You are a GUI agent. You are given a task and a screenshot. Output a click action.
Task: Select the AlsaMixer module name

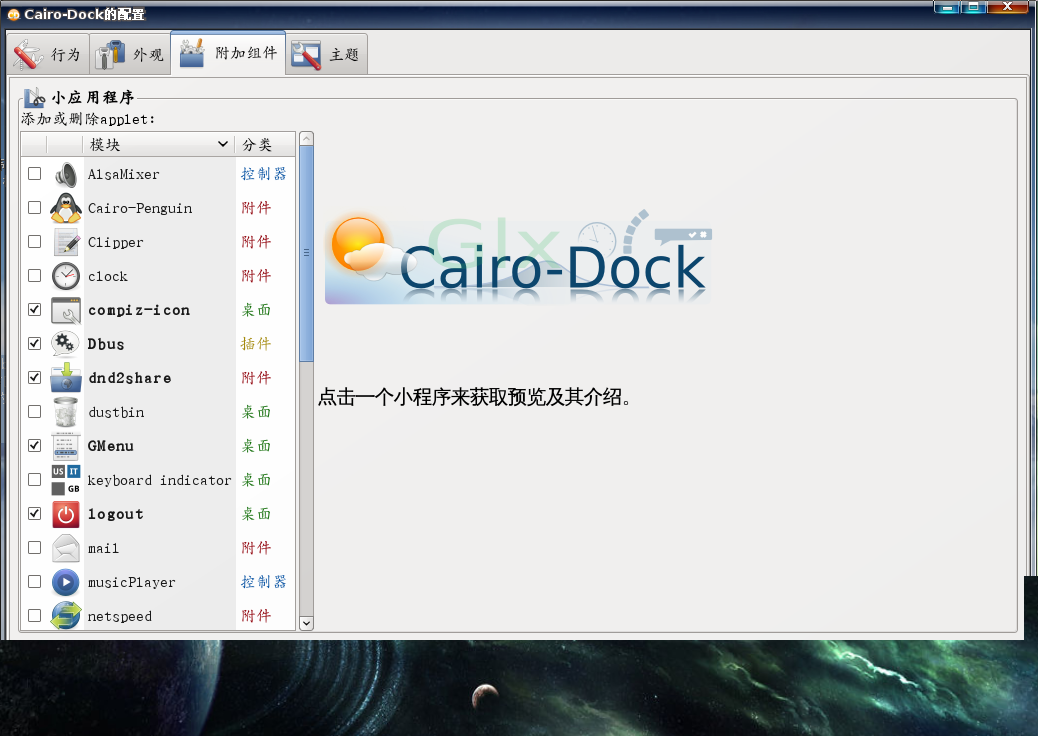point(124,175)
